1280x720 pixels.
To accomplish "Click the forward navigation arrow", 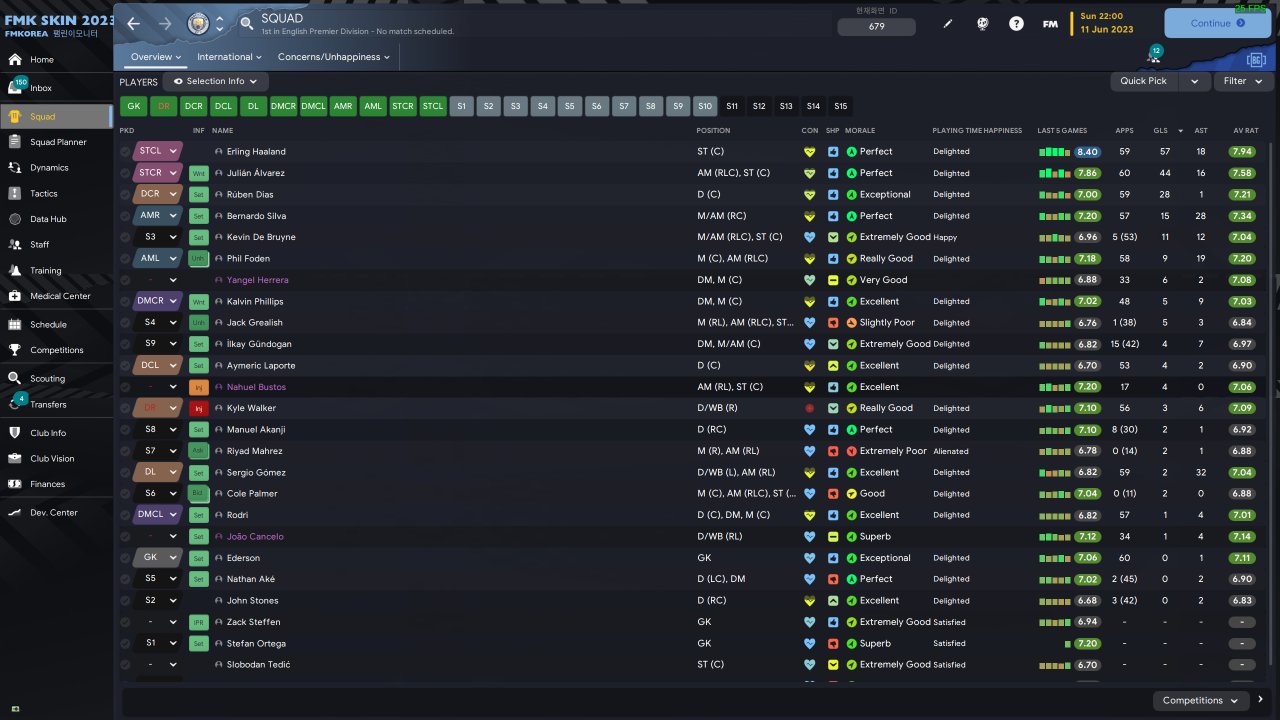I will (x=165, y=23).
